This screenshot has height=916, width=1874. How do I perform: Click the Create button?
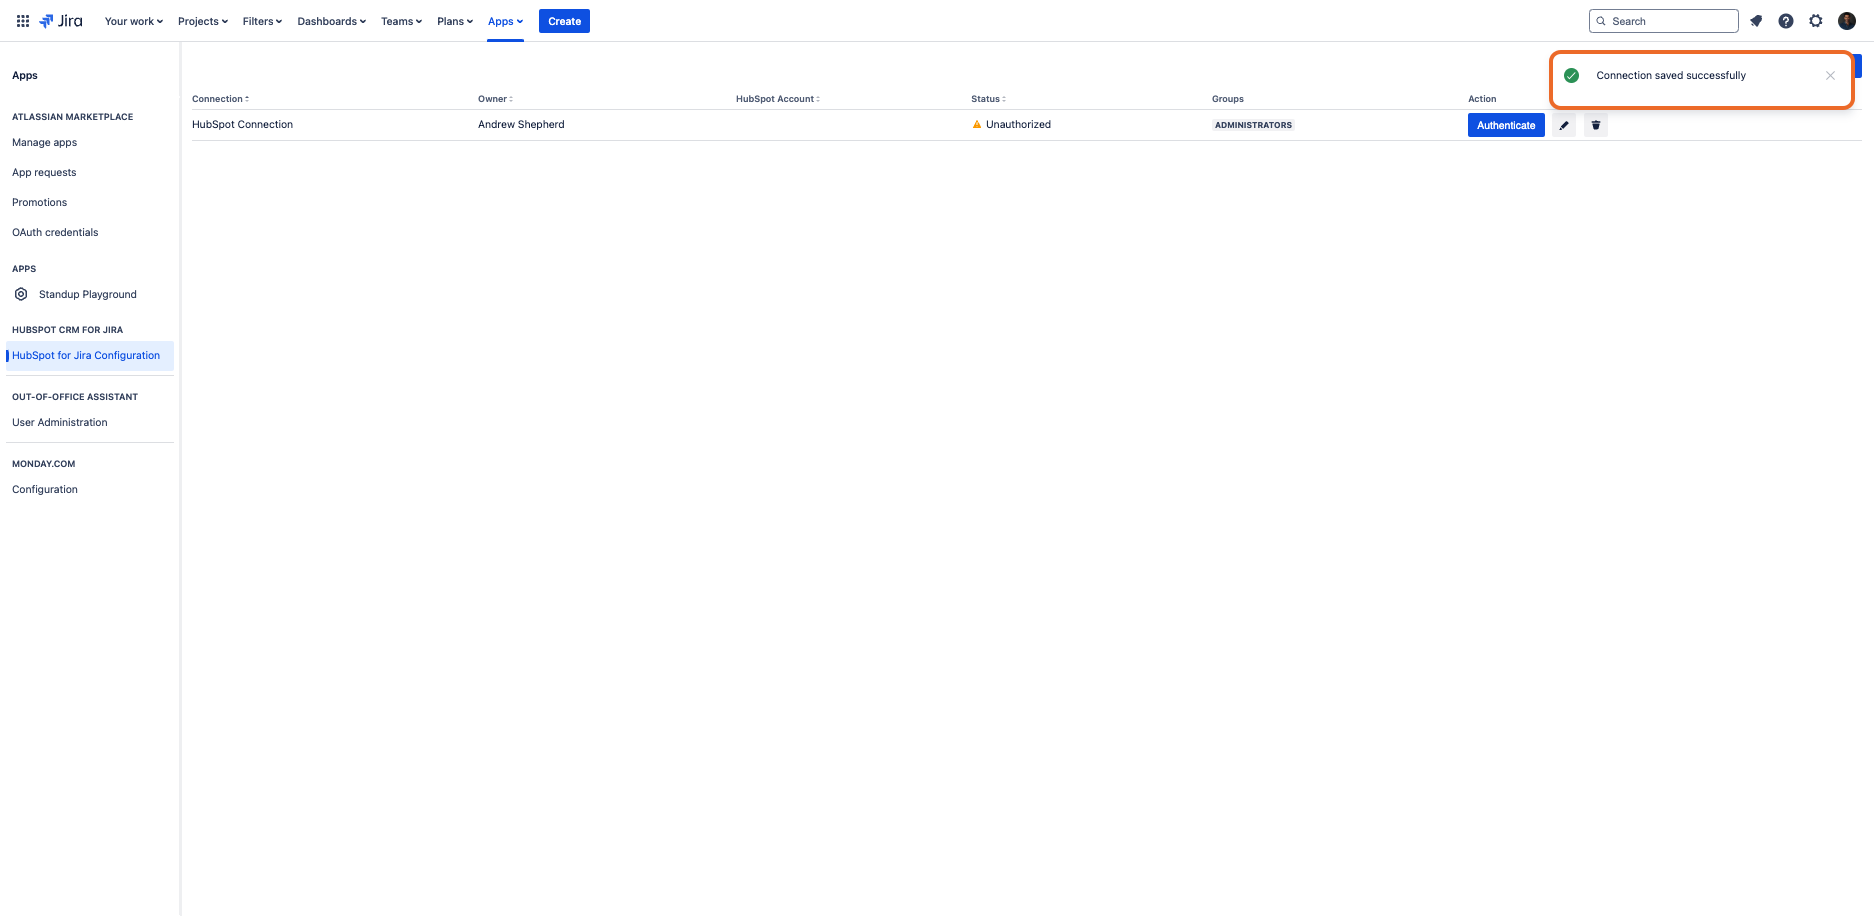click(x=564, y=21)
